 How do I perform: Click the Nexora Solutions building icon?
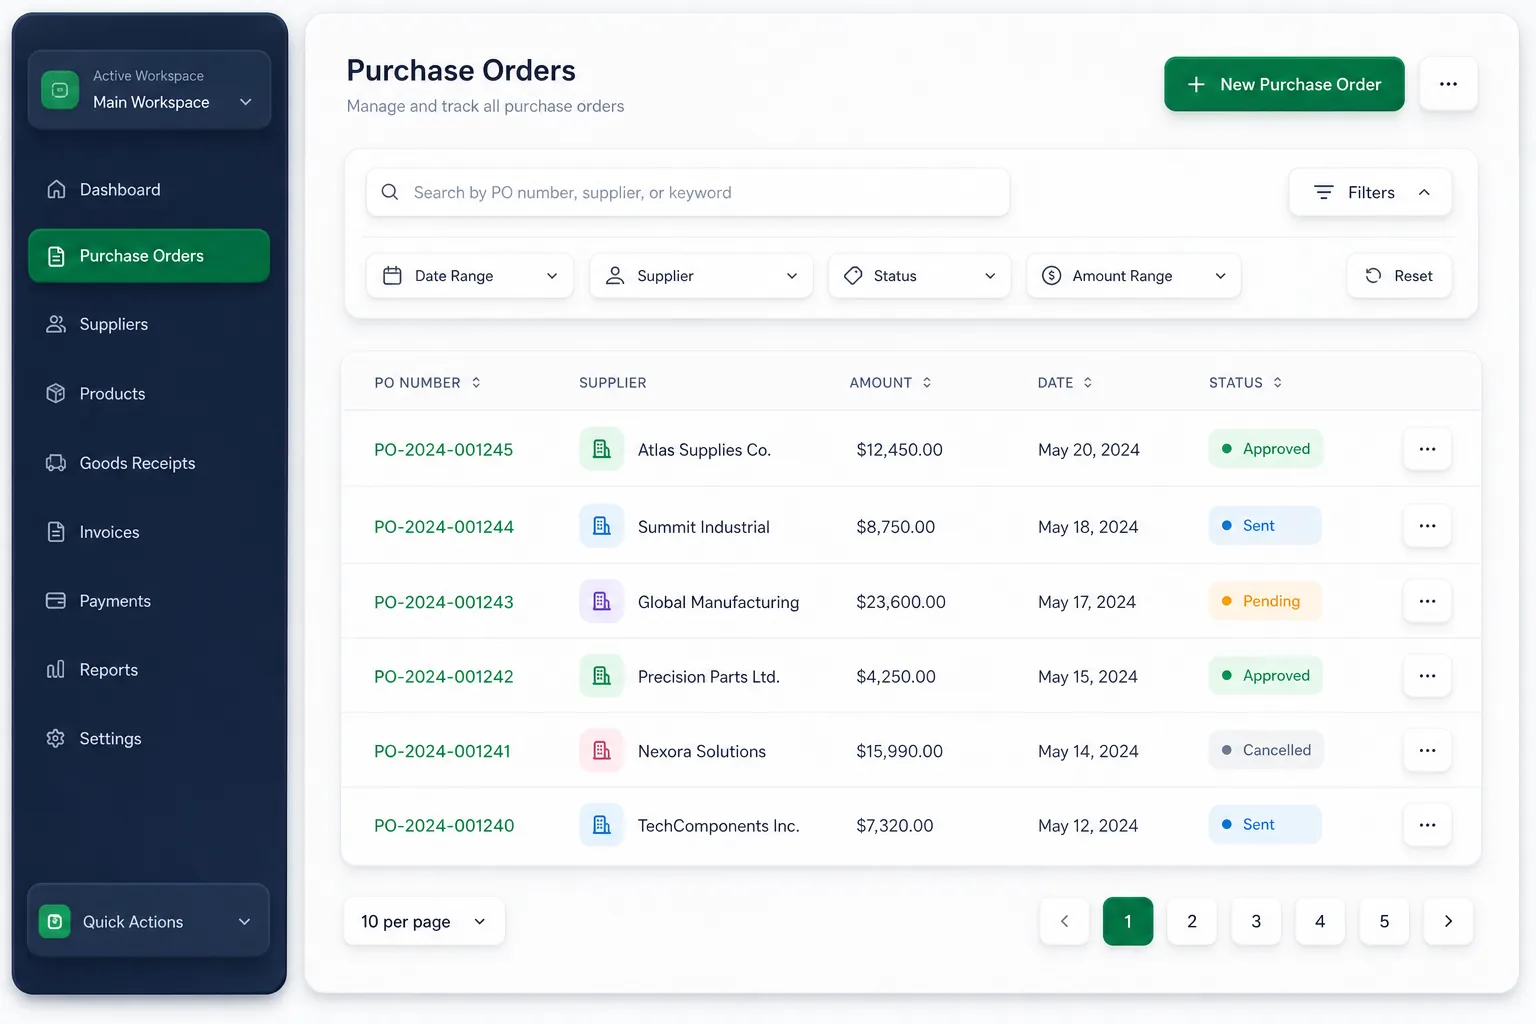click(x=602, y=750)
